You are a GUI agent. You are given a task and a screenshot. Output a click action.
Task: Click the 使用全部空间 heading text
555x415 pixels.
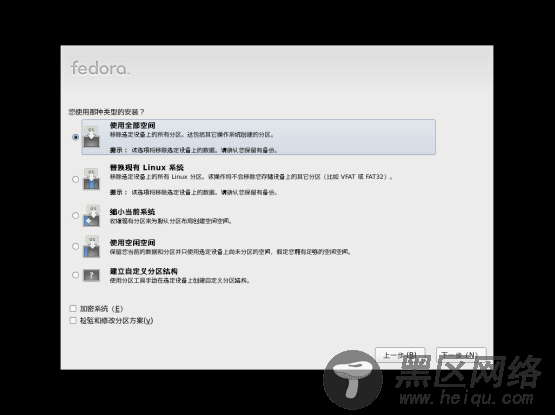tap(132, 125)
